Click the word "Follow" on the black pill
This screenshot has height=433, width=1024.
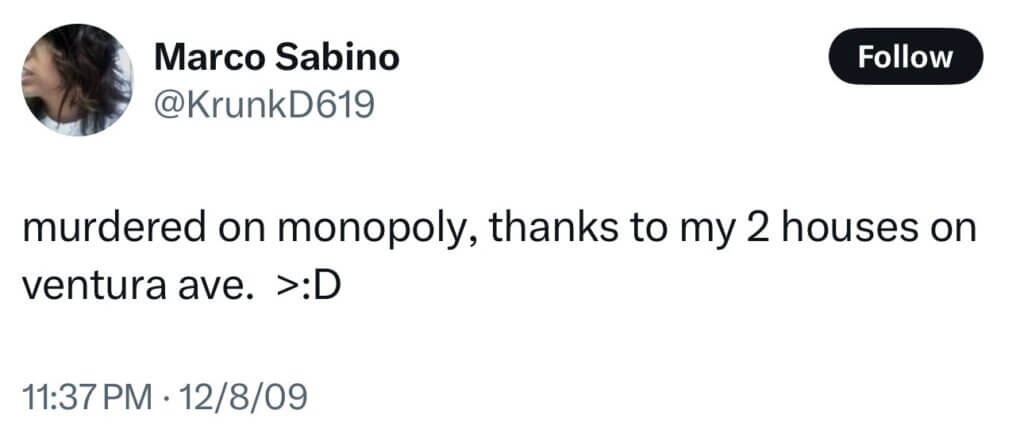point(905,57)
